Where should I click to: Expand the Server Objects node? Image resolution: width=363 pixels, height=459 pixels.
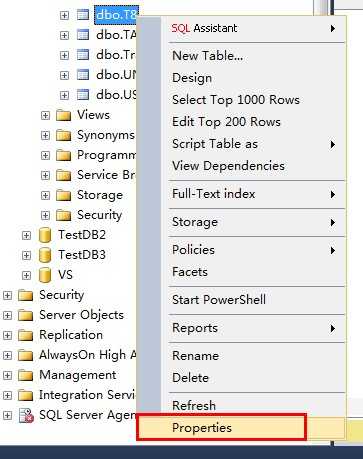pos(7,315)
